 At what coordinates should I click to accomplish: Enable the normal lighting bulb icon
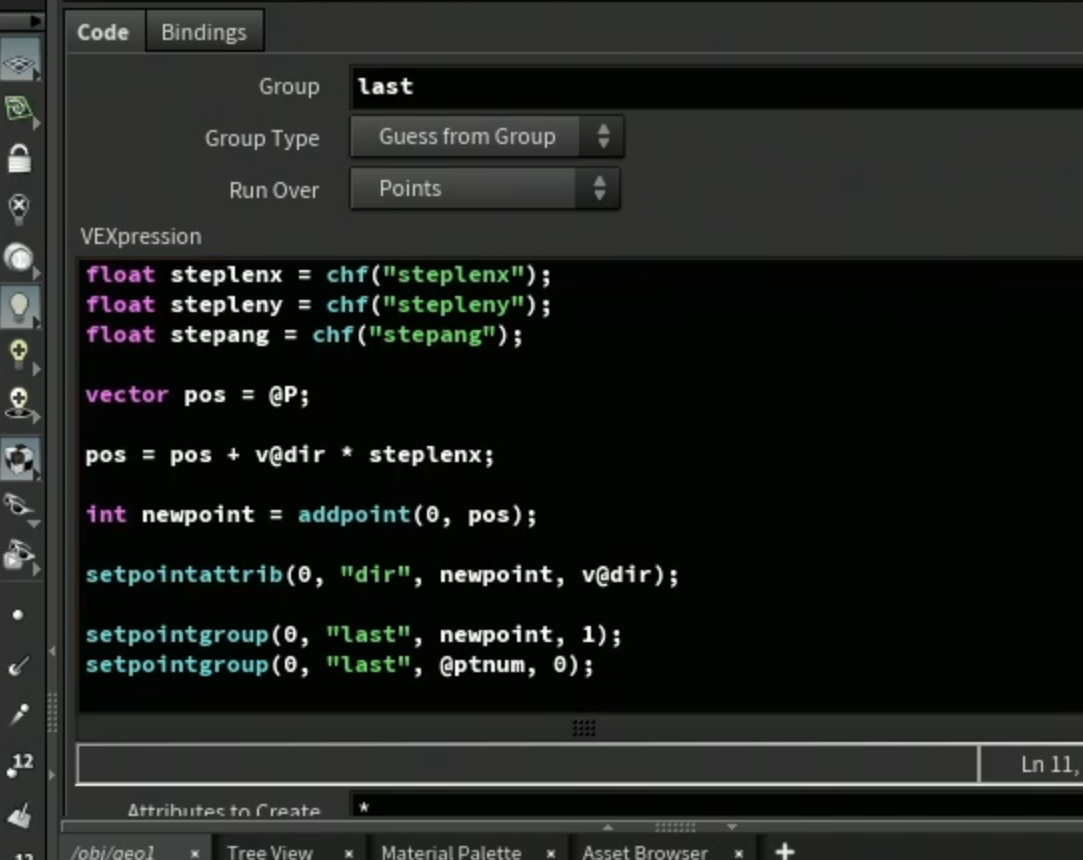click(19, 308)
